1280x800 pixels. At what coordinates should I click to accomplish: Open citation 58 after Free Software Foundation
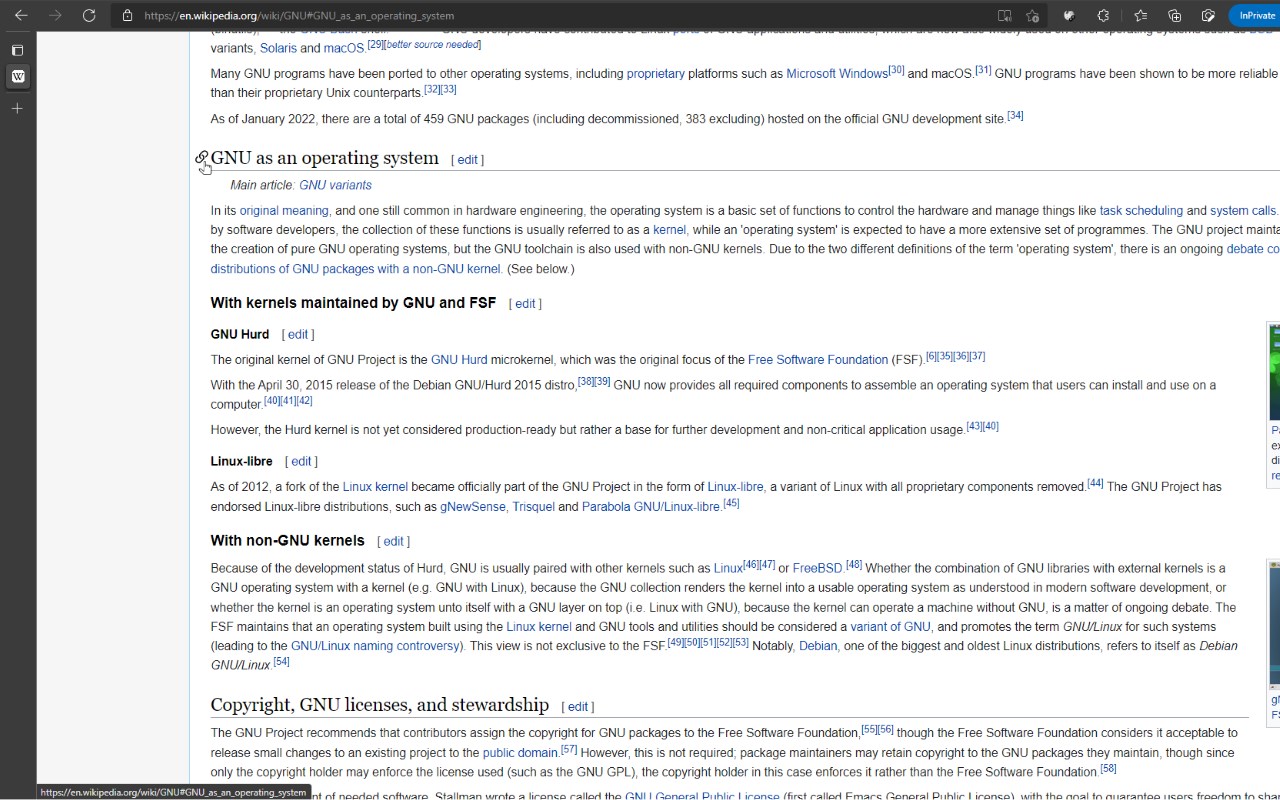[1108, 768]
